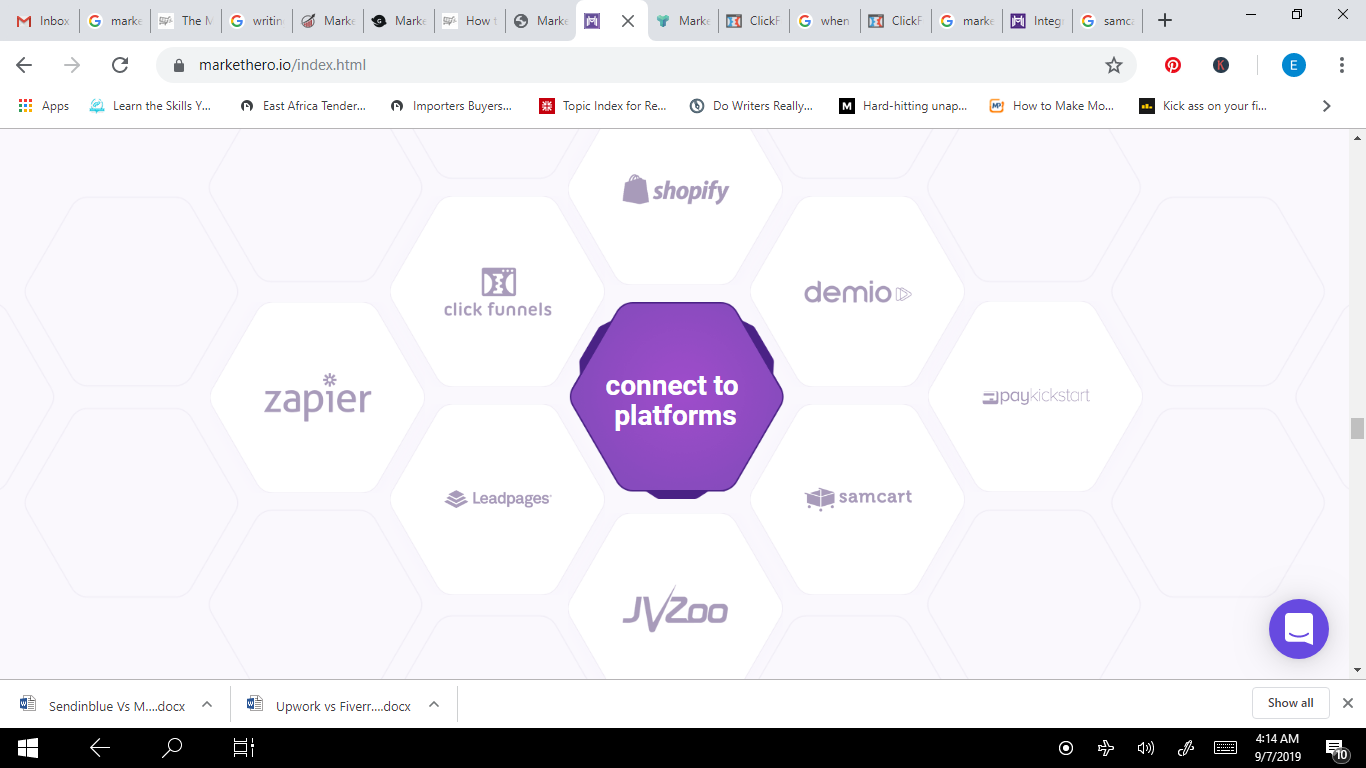Screen dimensions: 1366x768
Task: Choose the Zapier logo hexagon
Action: (318, 397)
